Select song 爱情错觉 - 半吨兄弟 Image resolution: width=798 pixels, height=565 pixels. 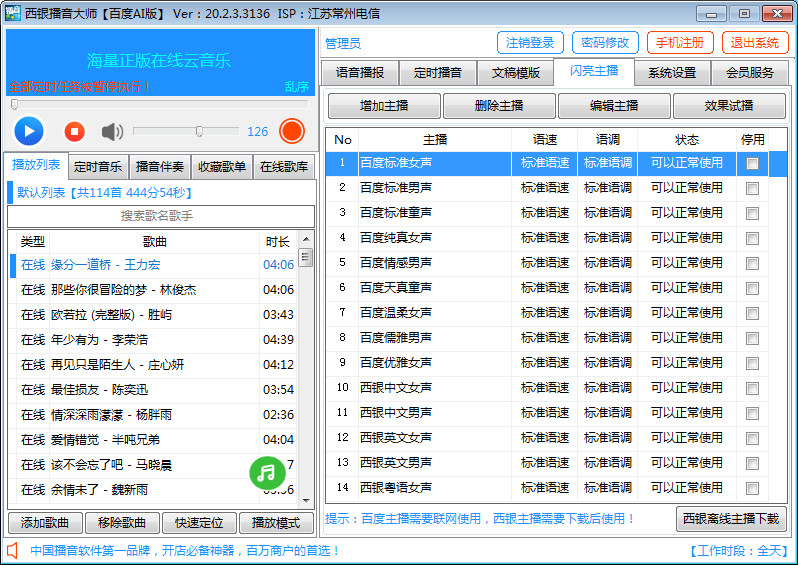pyautogui.click(x=152, y=440)
